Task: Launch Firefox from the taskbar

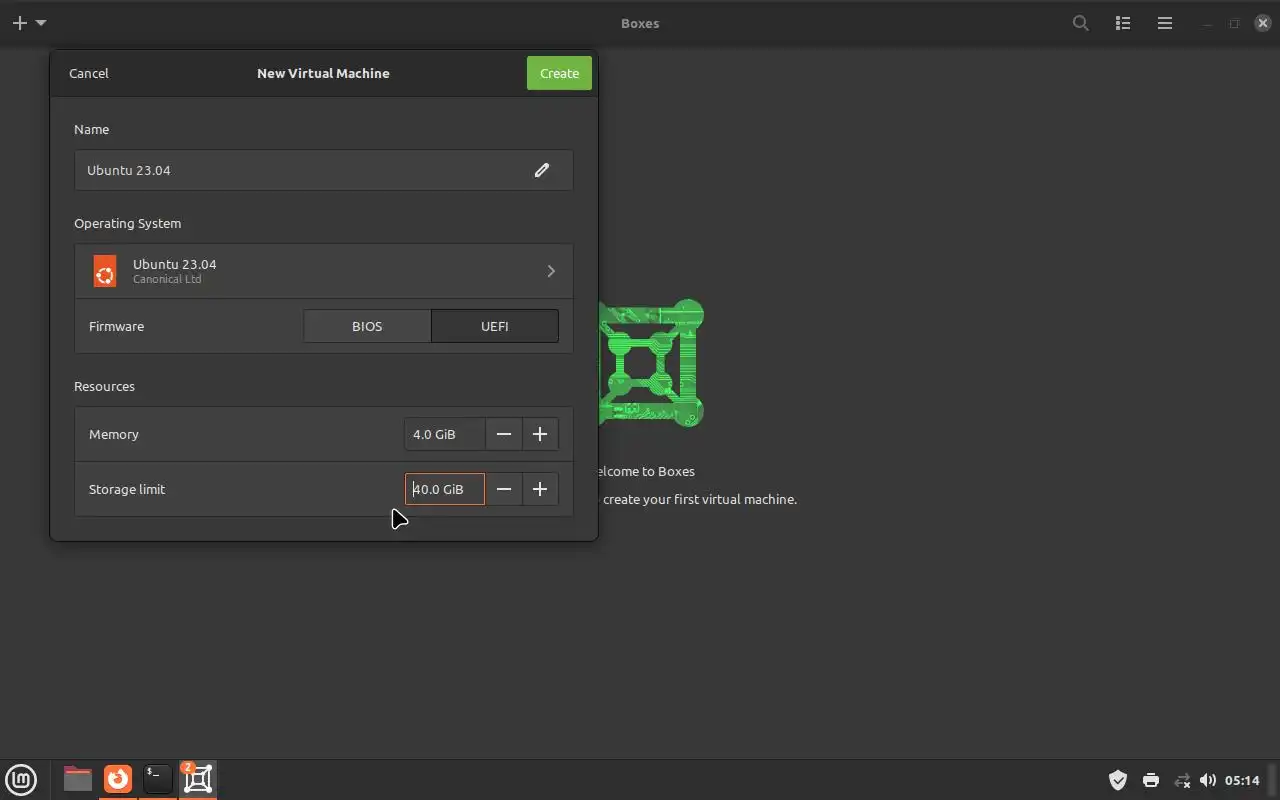Action: [118, 778]
